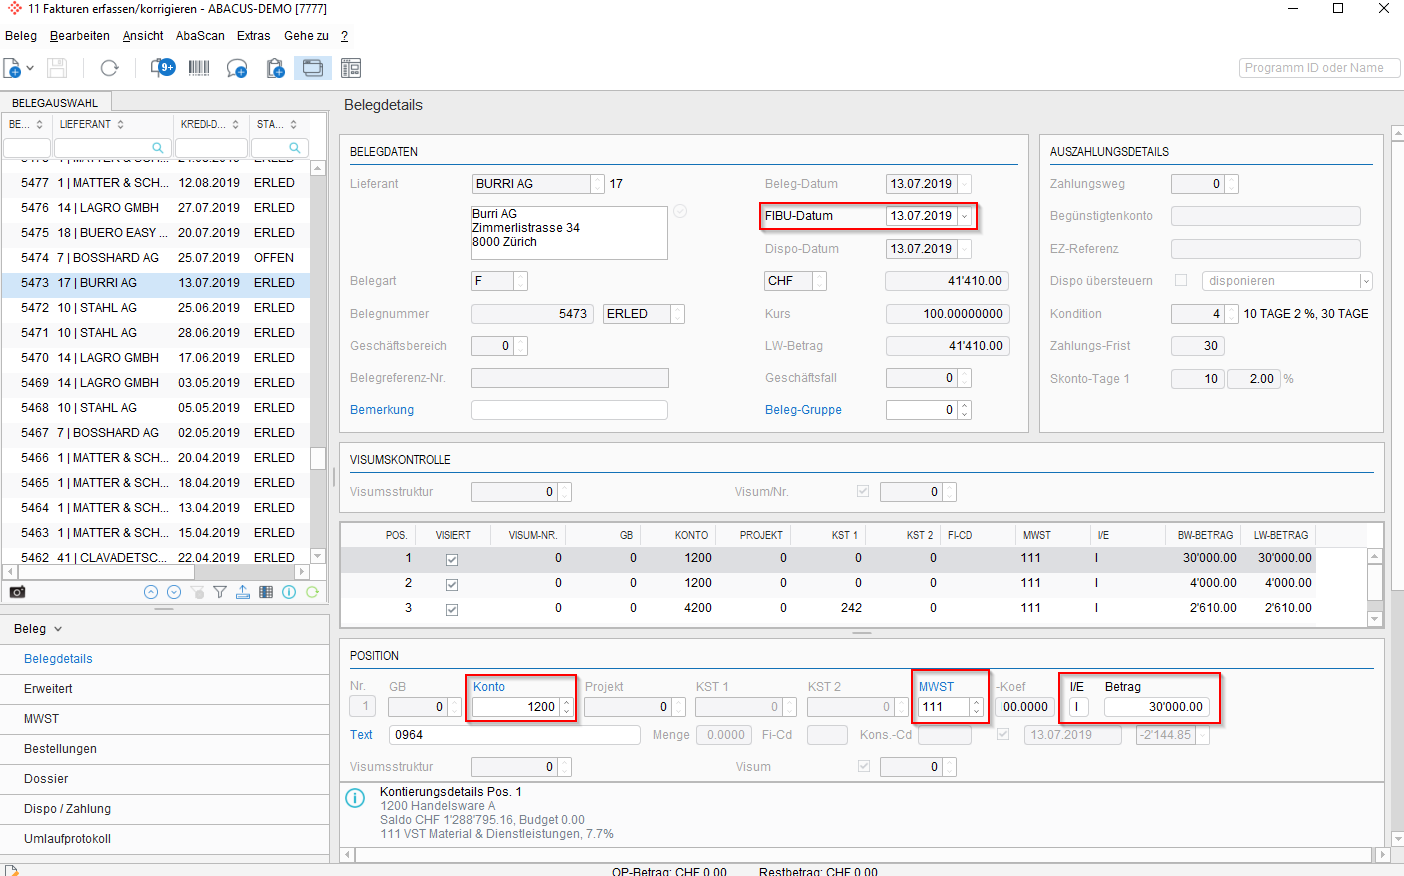Click the refresh icon in the top toolbar

pyautogui.click(x=110, y=68)
